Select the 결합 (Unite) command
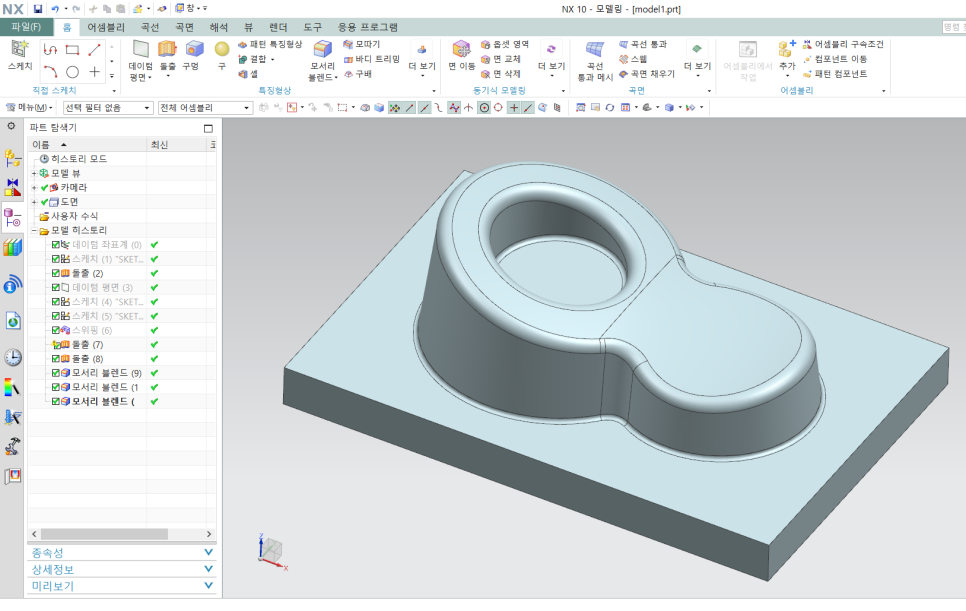 (x=254, y=59)
